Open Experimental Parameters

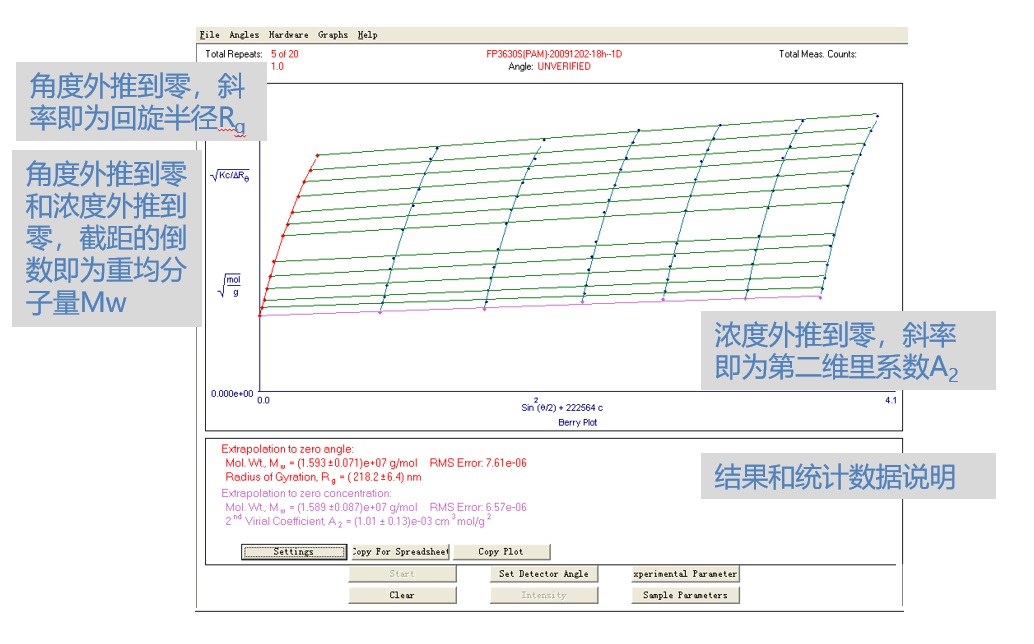(x=685, y=574)
